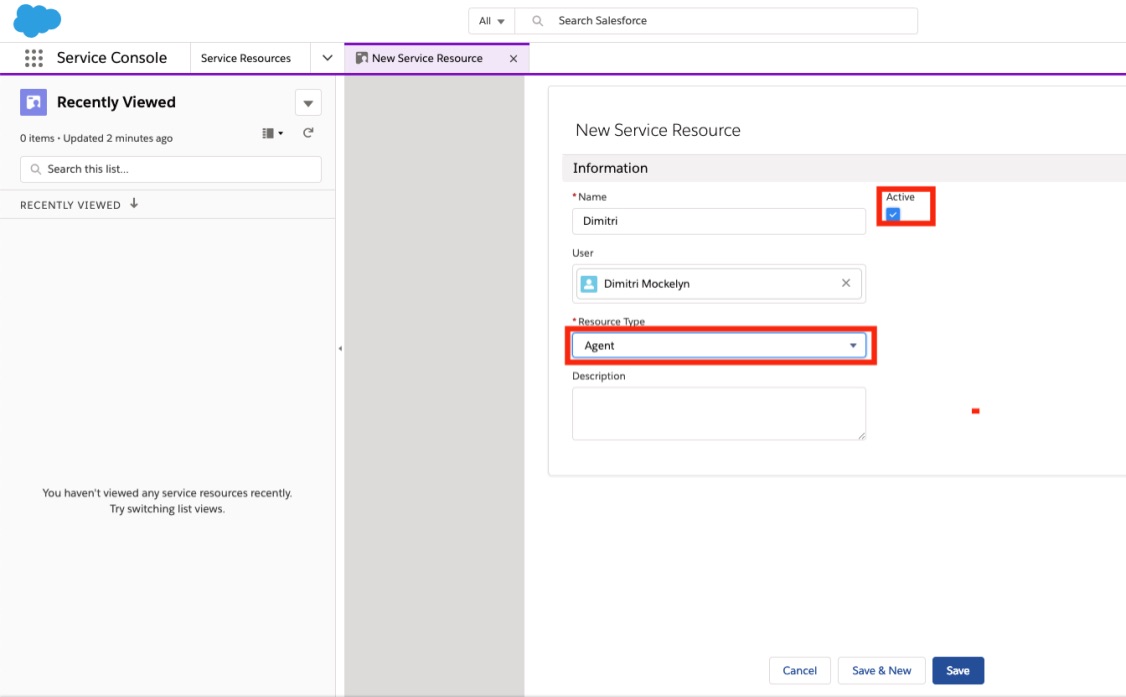Screen dimensions: 1126x697
Task: Click the Save & New button
Action: (x=881, y=670)
